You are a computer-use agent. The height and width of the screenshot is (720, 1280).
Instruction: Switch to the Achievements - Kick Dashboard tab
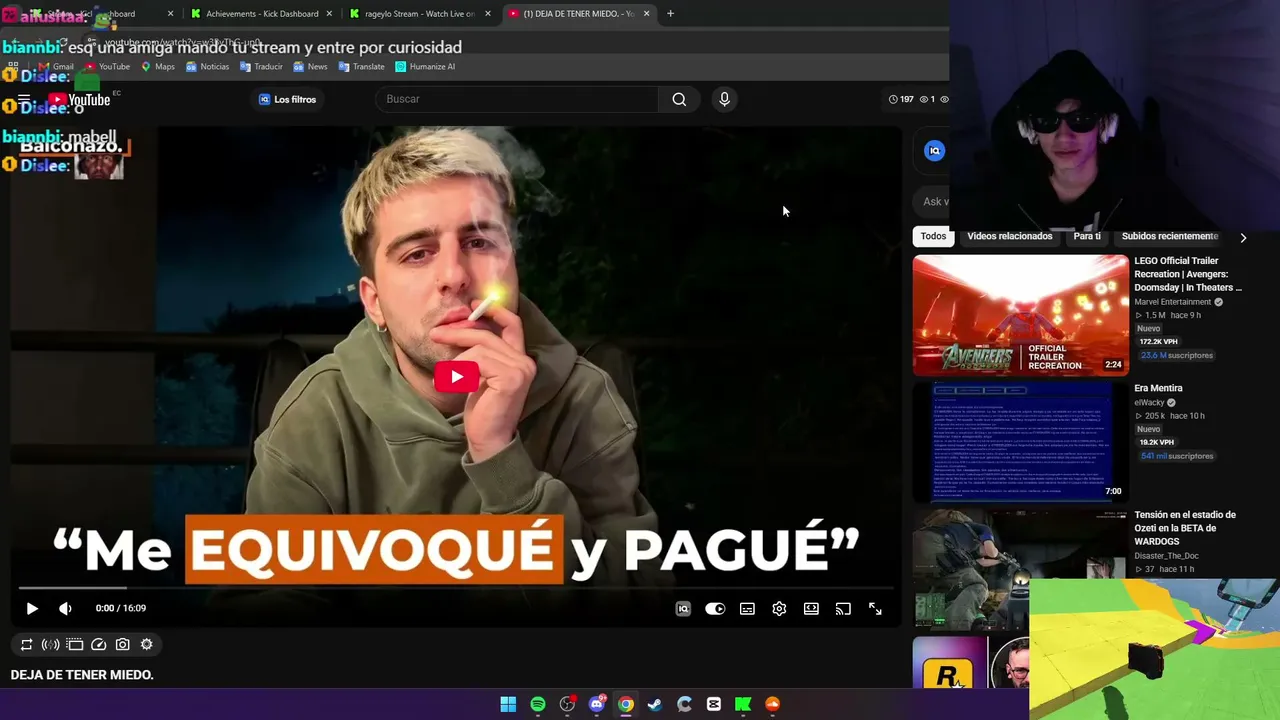(x=261, y=14)
